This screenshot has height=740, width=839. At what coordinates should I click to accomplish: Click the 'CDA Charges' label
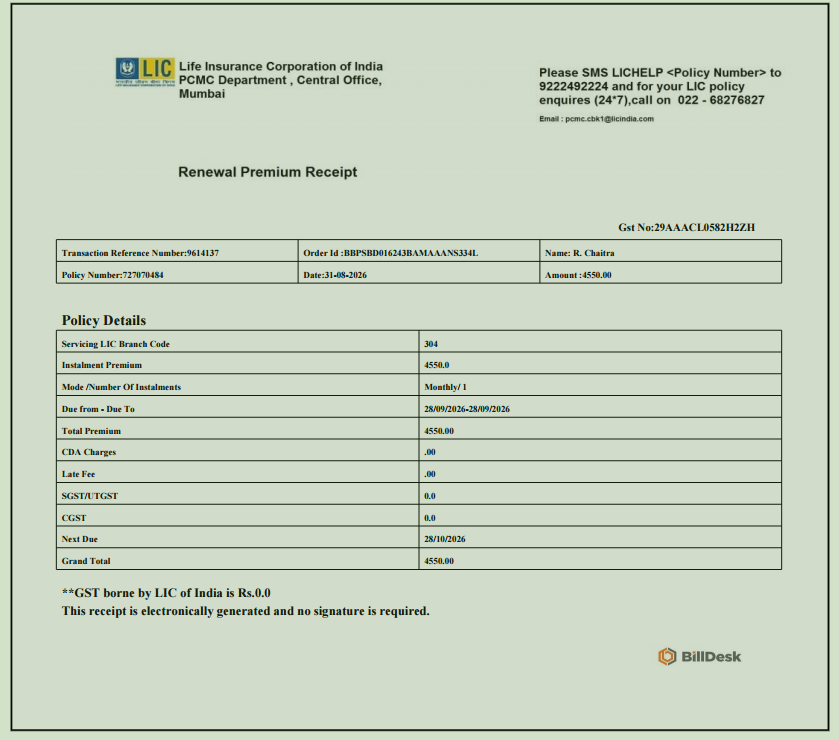[89, 452]
